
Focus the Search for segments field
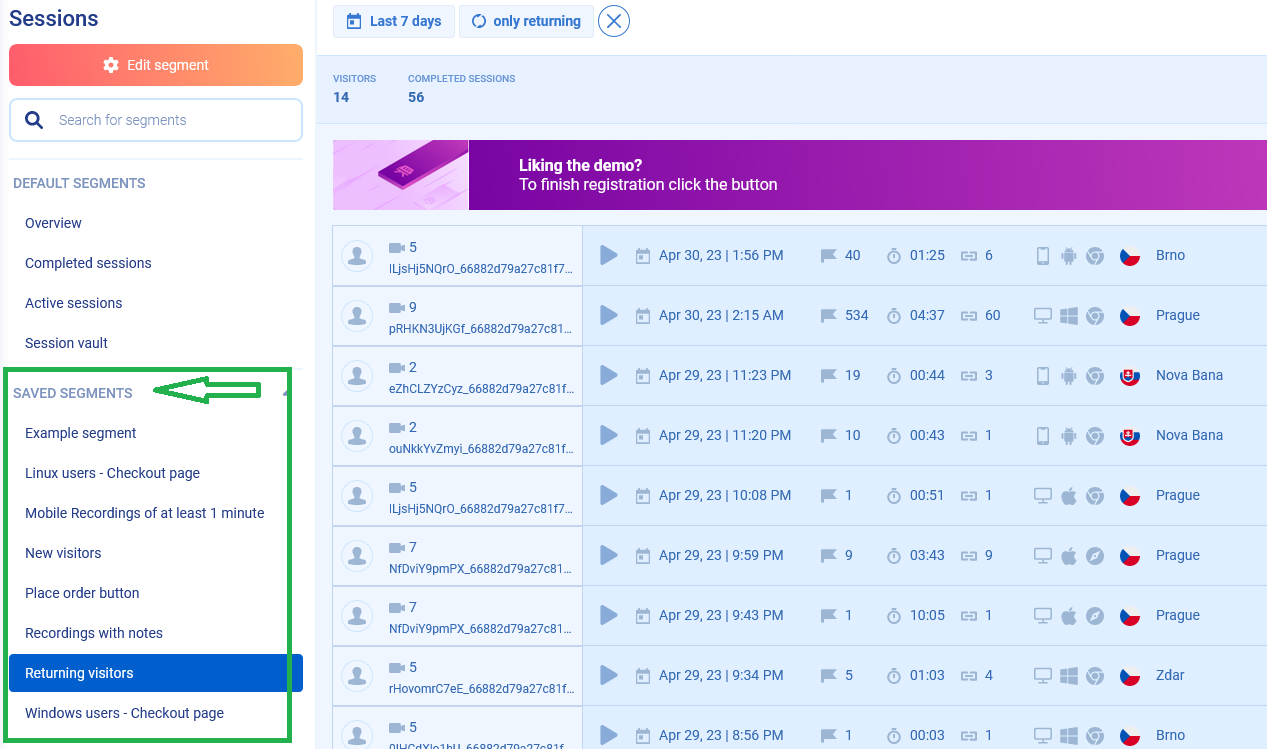(156, 120)
